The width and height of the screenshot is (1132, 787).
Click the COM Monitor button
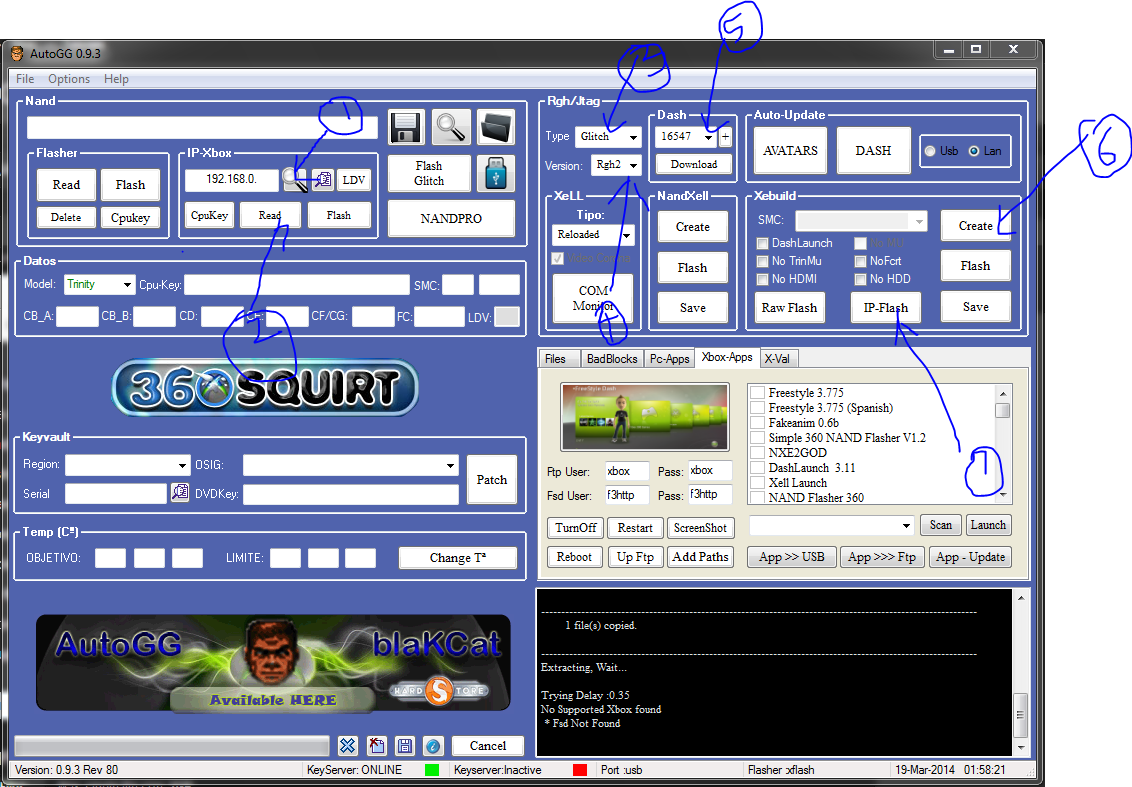tap(593, 298)
